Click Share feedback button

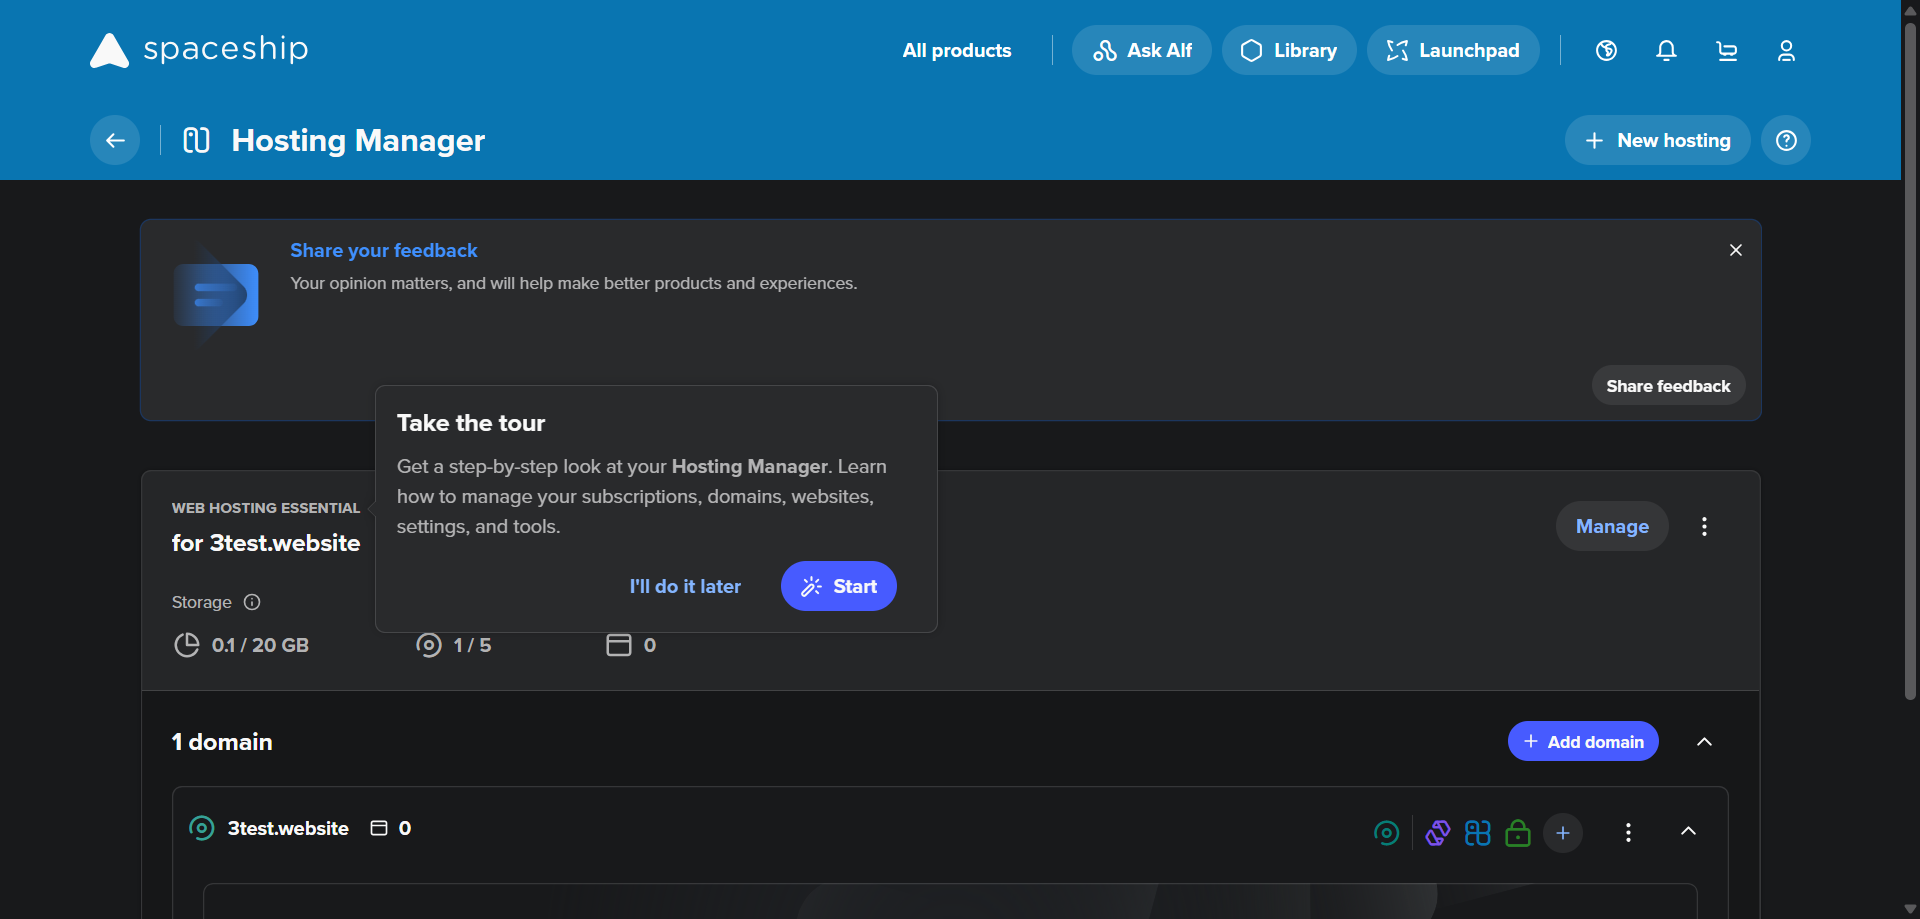tap(1668, 386)
